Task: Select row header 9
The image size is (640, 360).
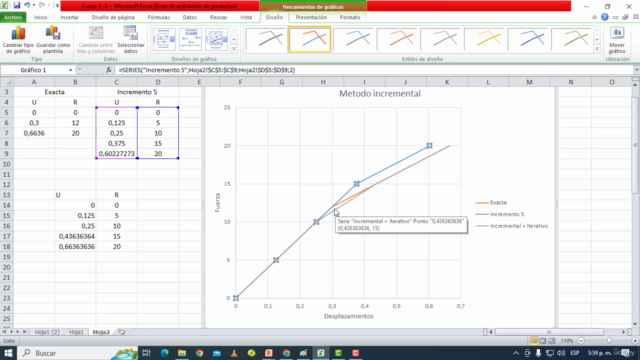Action: [7, 154]
